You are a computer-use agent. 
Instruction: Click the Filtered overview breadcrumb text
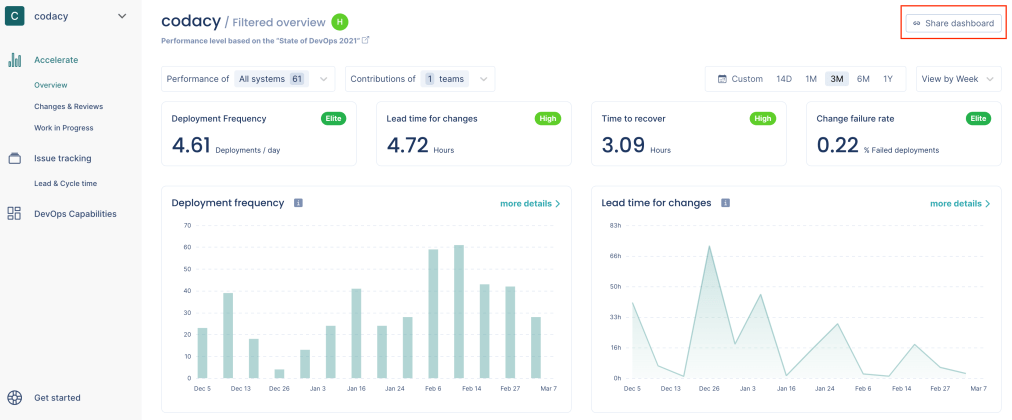(279, 23)
